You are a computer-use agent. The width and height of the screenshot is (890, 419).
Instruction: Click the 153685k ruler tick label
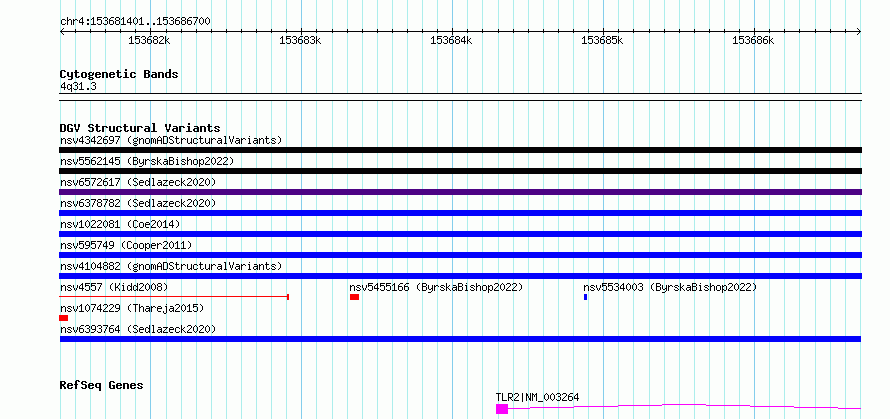coord(602,40)
